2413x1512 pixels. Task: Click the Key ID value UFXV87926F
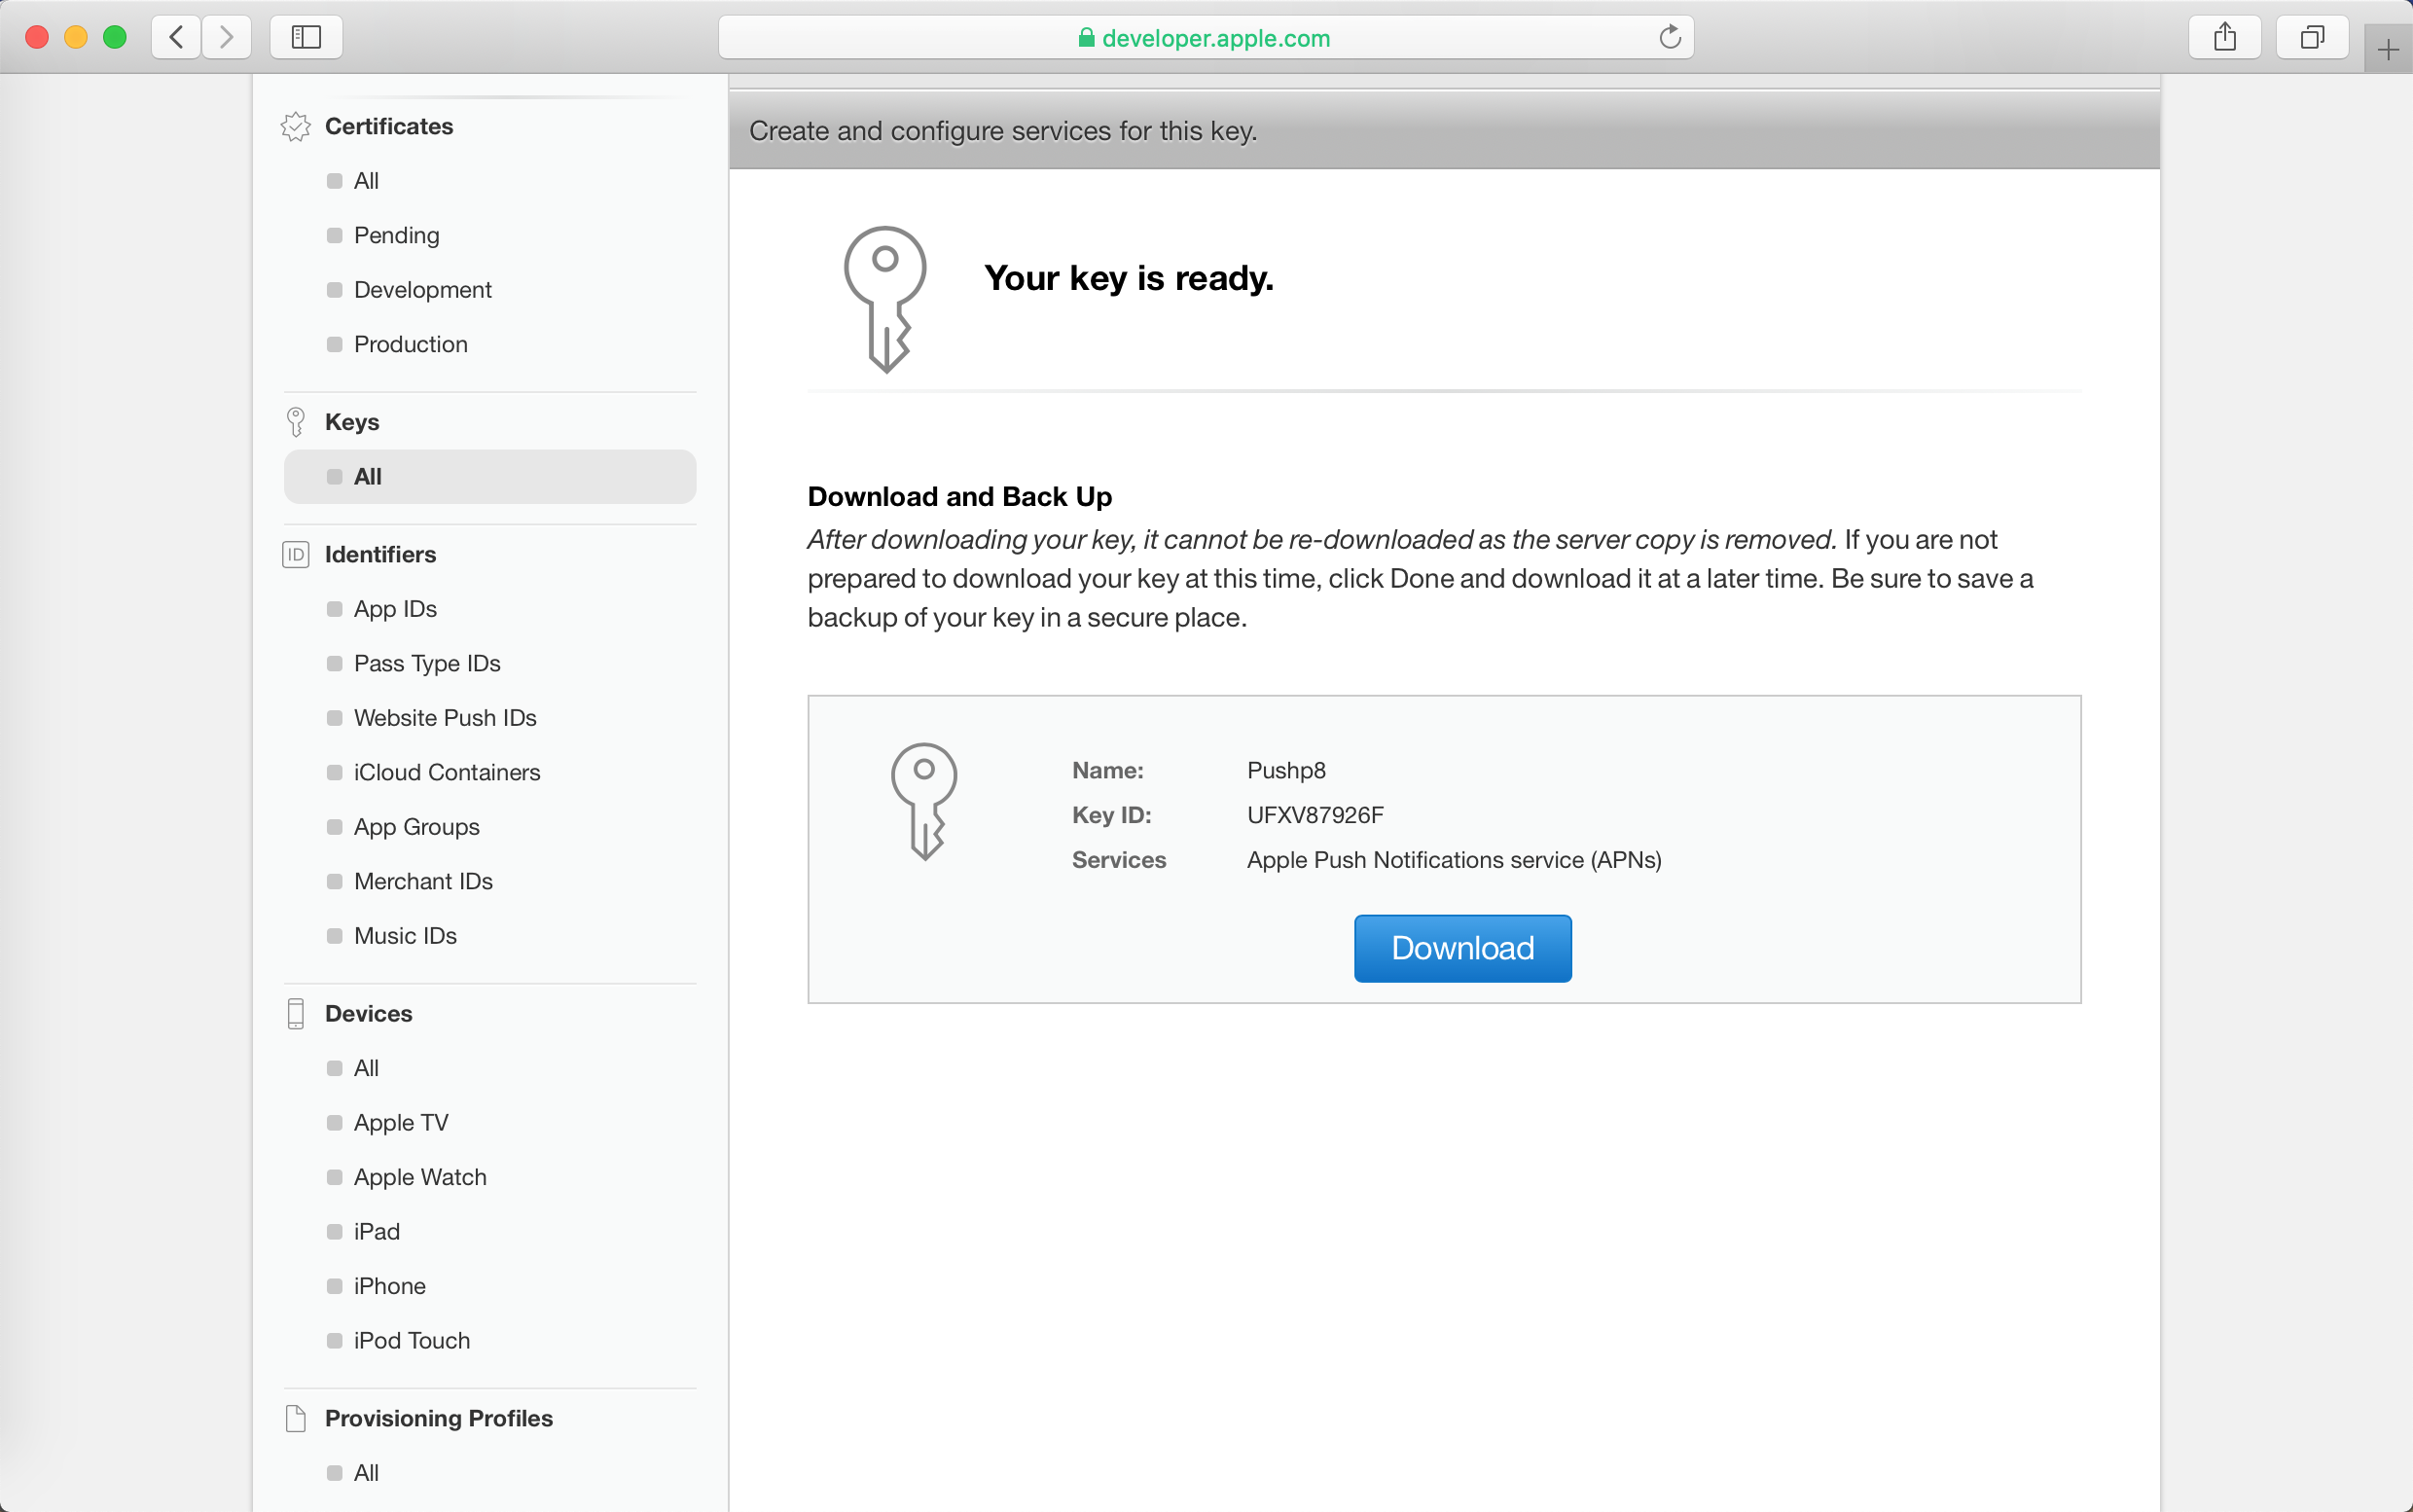(x=1315, y=816)
